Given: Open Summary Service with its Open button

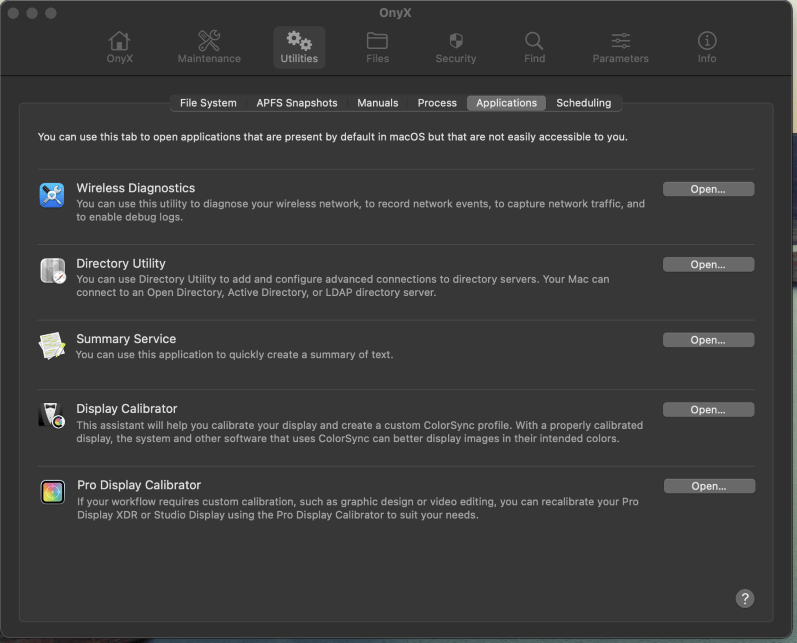Looking at the screenshot, I should [x=708, y=340].
